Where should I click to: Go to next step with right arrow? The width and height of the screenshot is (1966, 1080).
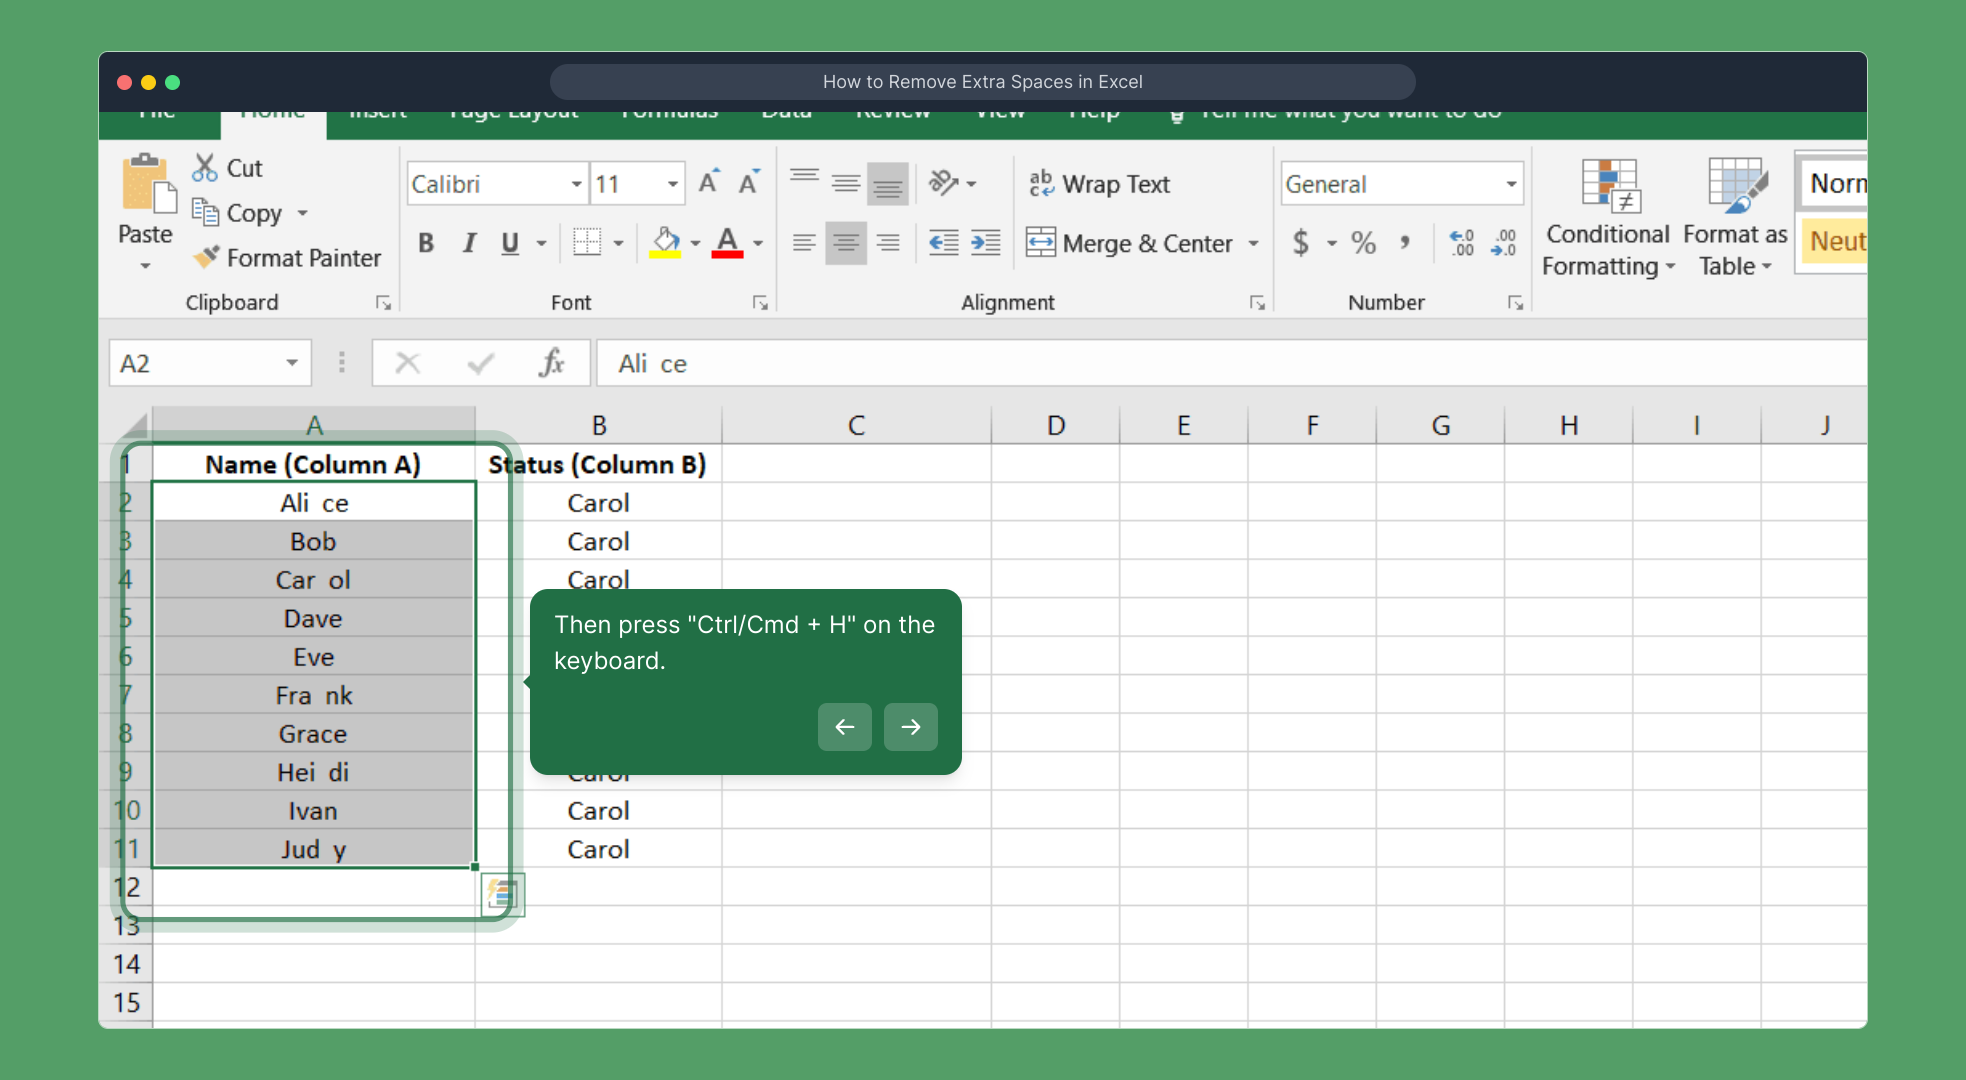pyautogui.click(x=910, y=727)
